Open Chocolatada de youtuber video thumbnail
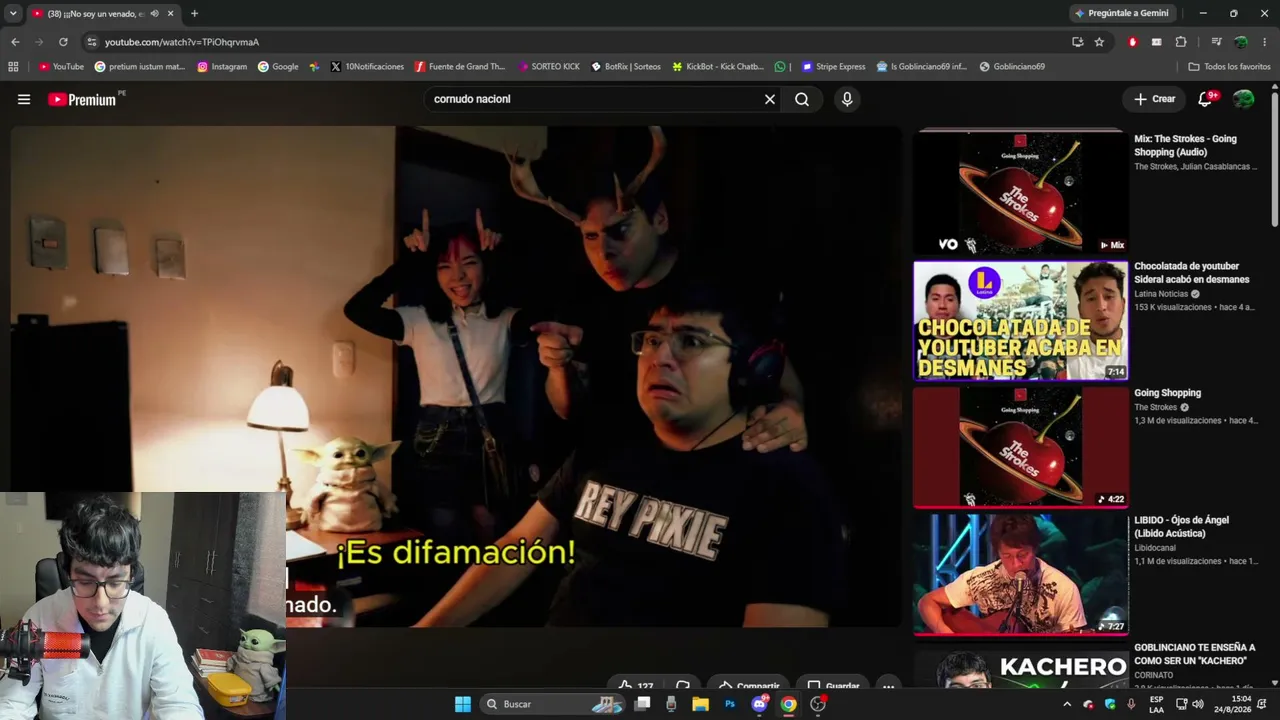 point(1020,320)
